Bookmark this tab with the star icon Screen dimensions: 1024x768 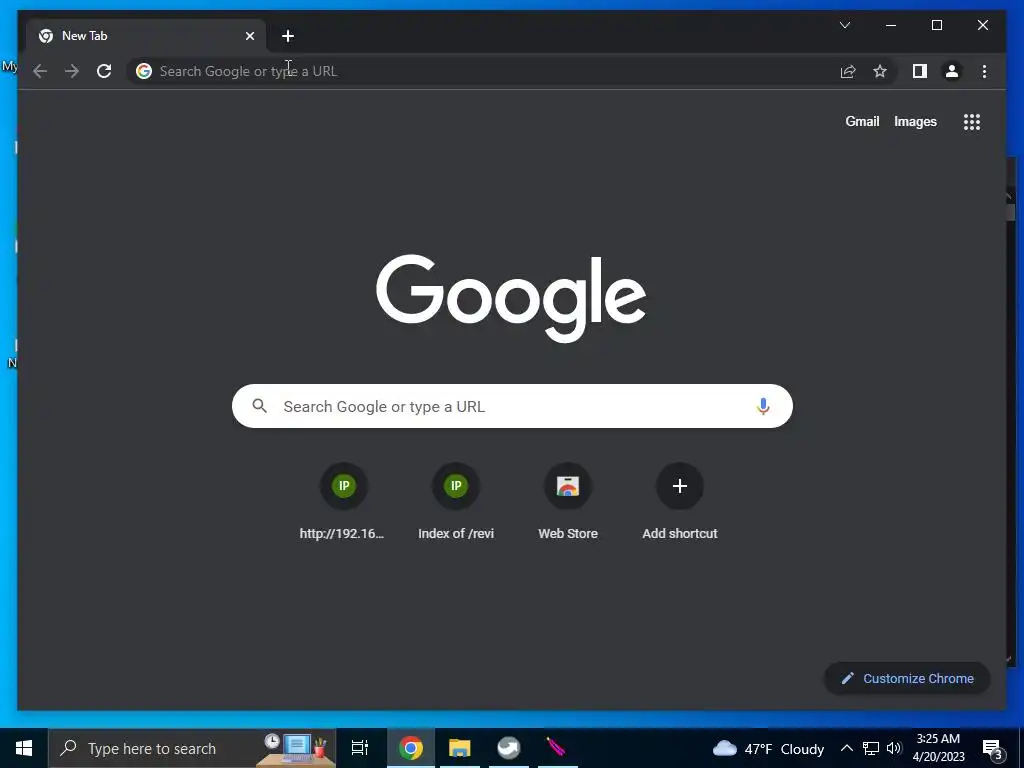(x=880, y=71)
